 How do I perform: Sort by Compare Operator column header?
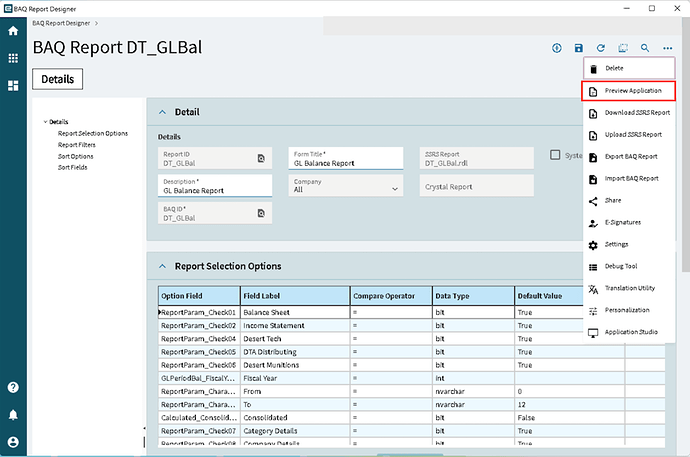click(x=391, y=296)
